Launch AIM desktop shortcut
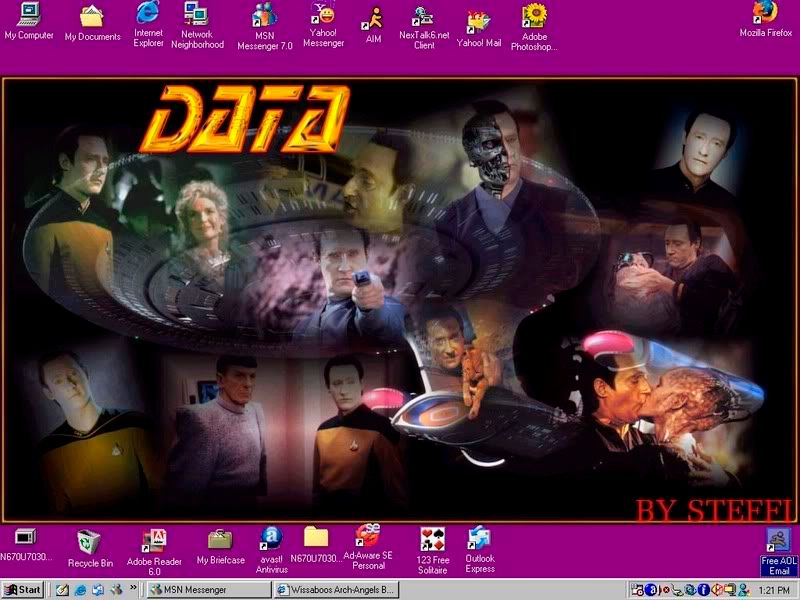 [373, 18]
